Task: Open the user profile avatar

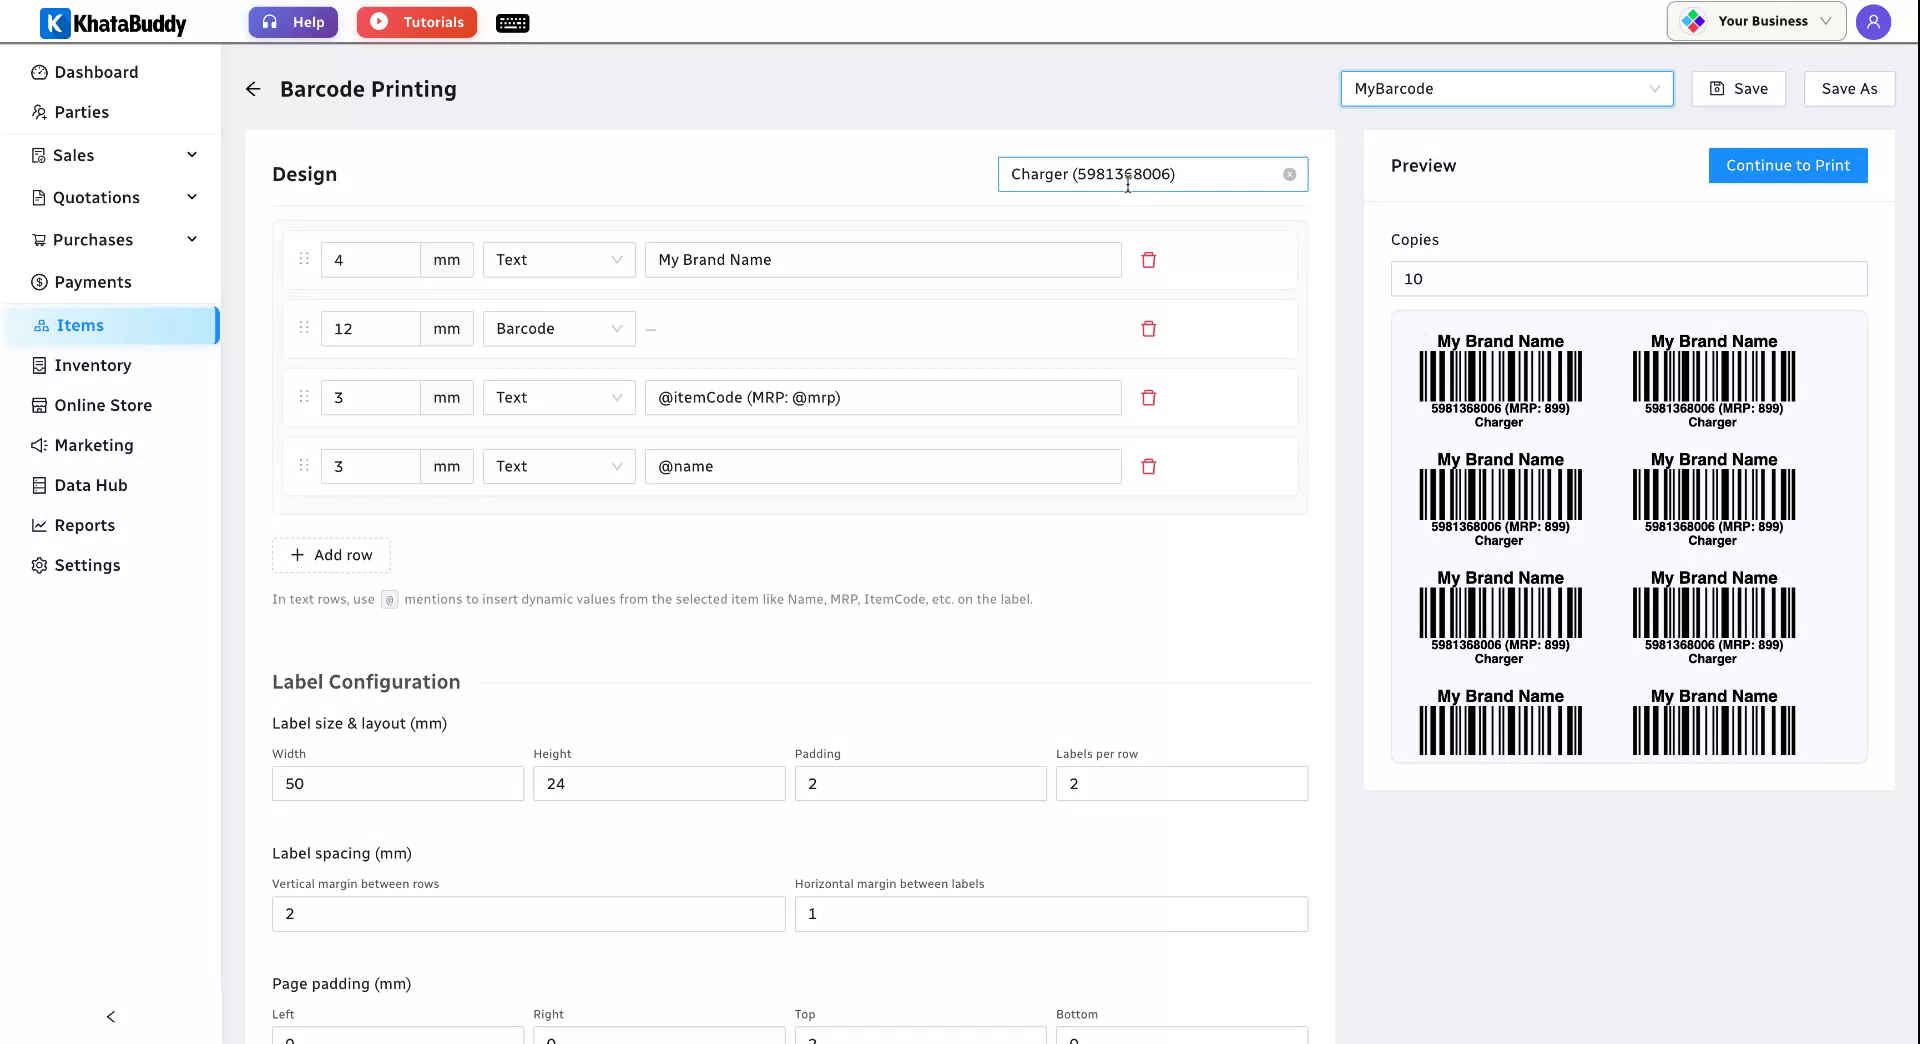Action: coord(1873,22)
